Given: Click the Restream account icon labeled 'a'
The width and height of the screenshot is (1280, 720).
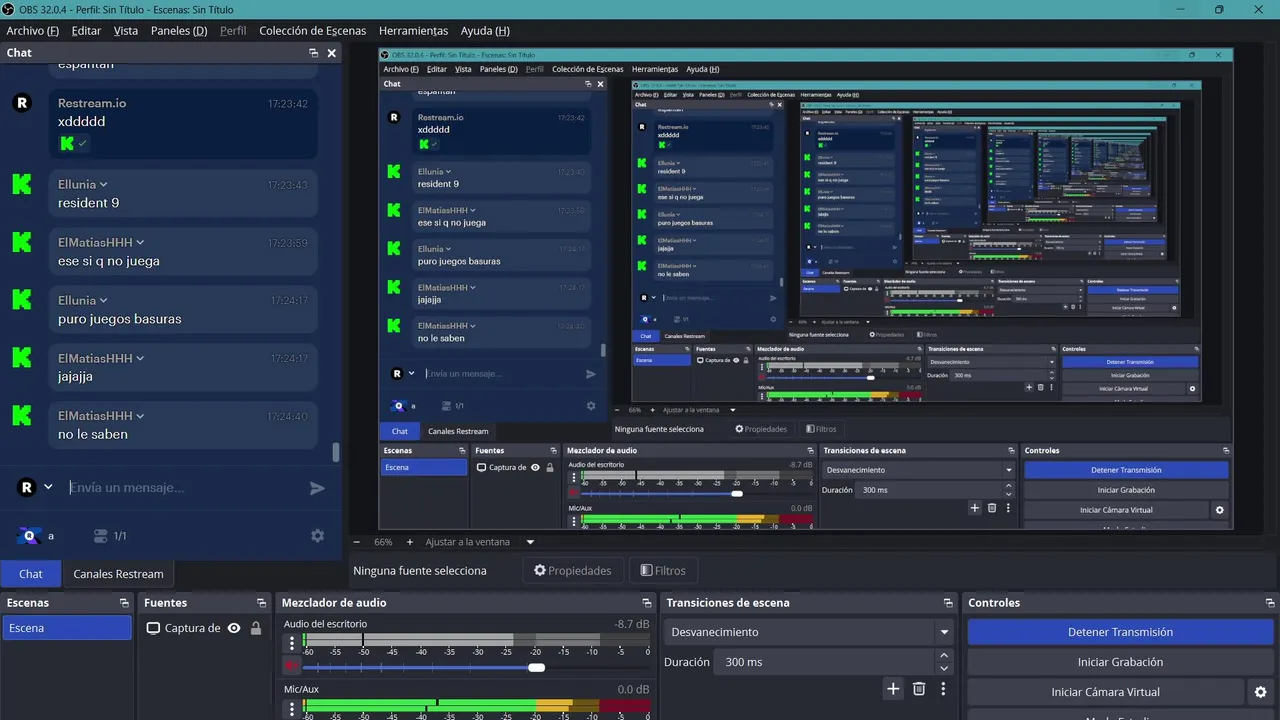Looking at the screenshot, I should tap(29, 536).
